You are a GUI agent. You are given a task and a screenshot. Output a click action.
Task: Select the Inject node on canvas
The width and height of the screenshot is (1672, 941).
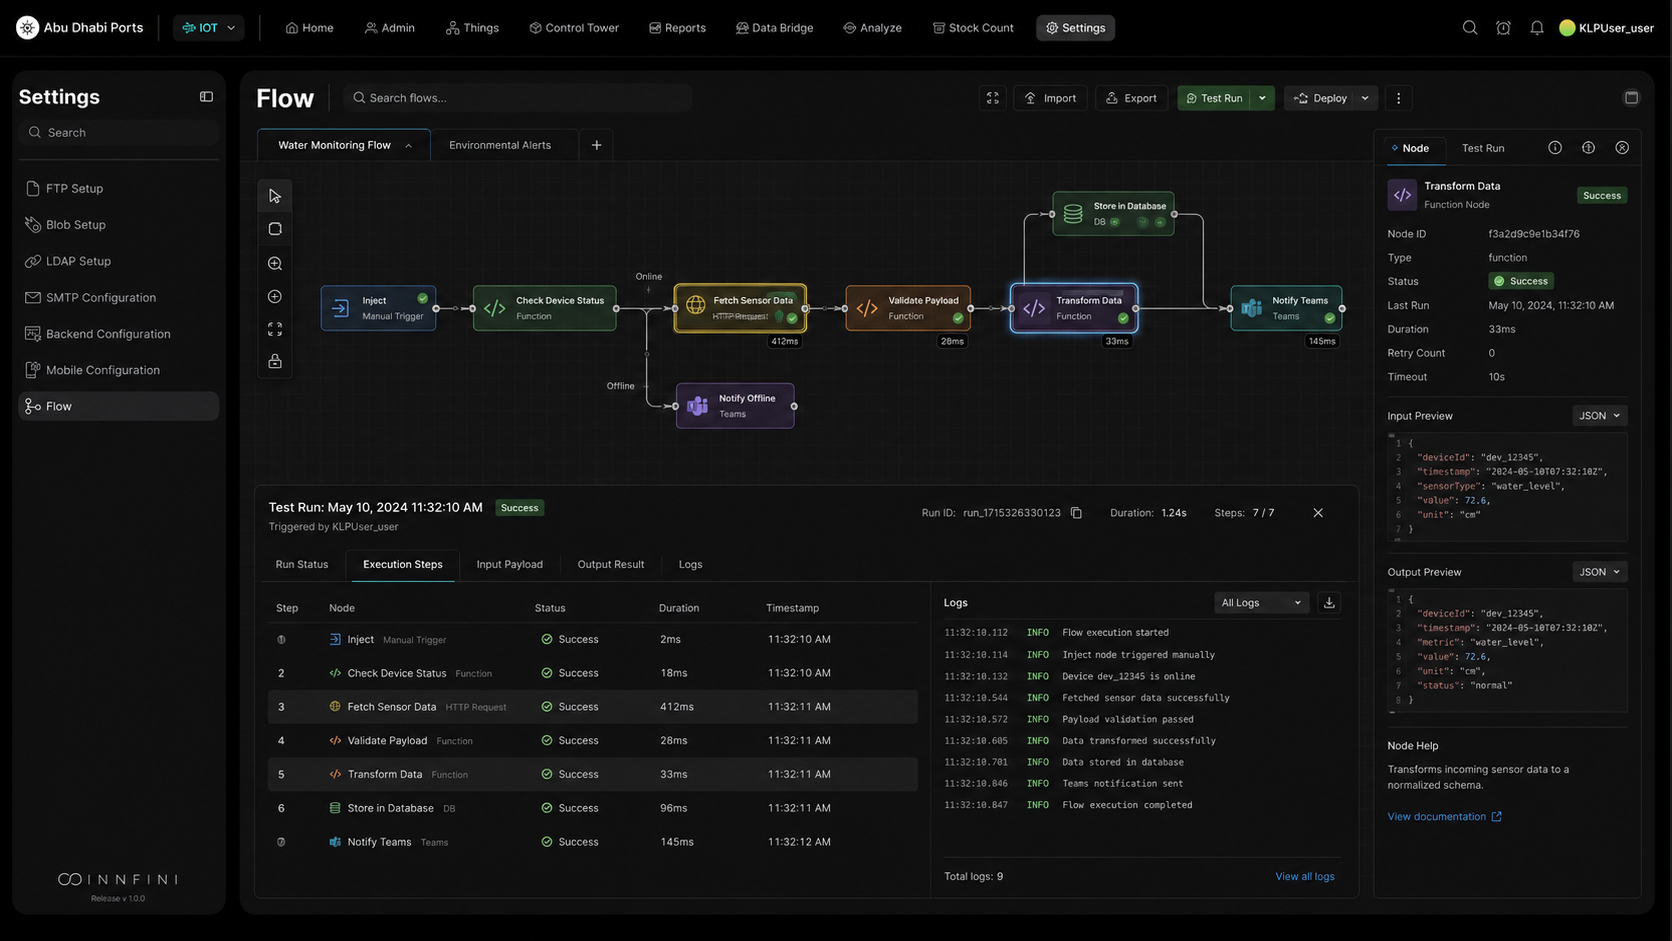pos(378,308)
